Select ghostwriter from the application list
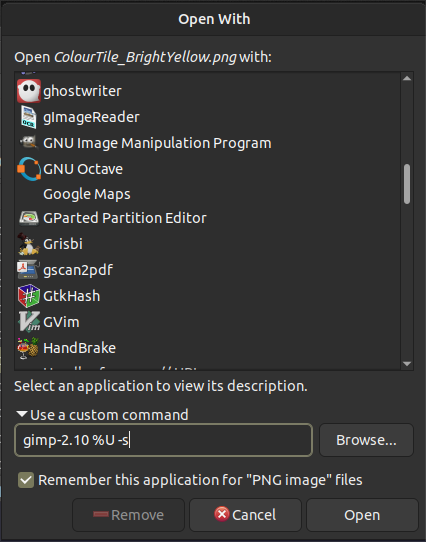 click(82, 91)
